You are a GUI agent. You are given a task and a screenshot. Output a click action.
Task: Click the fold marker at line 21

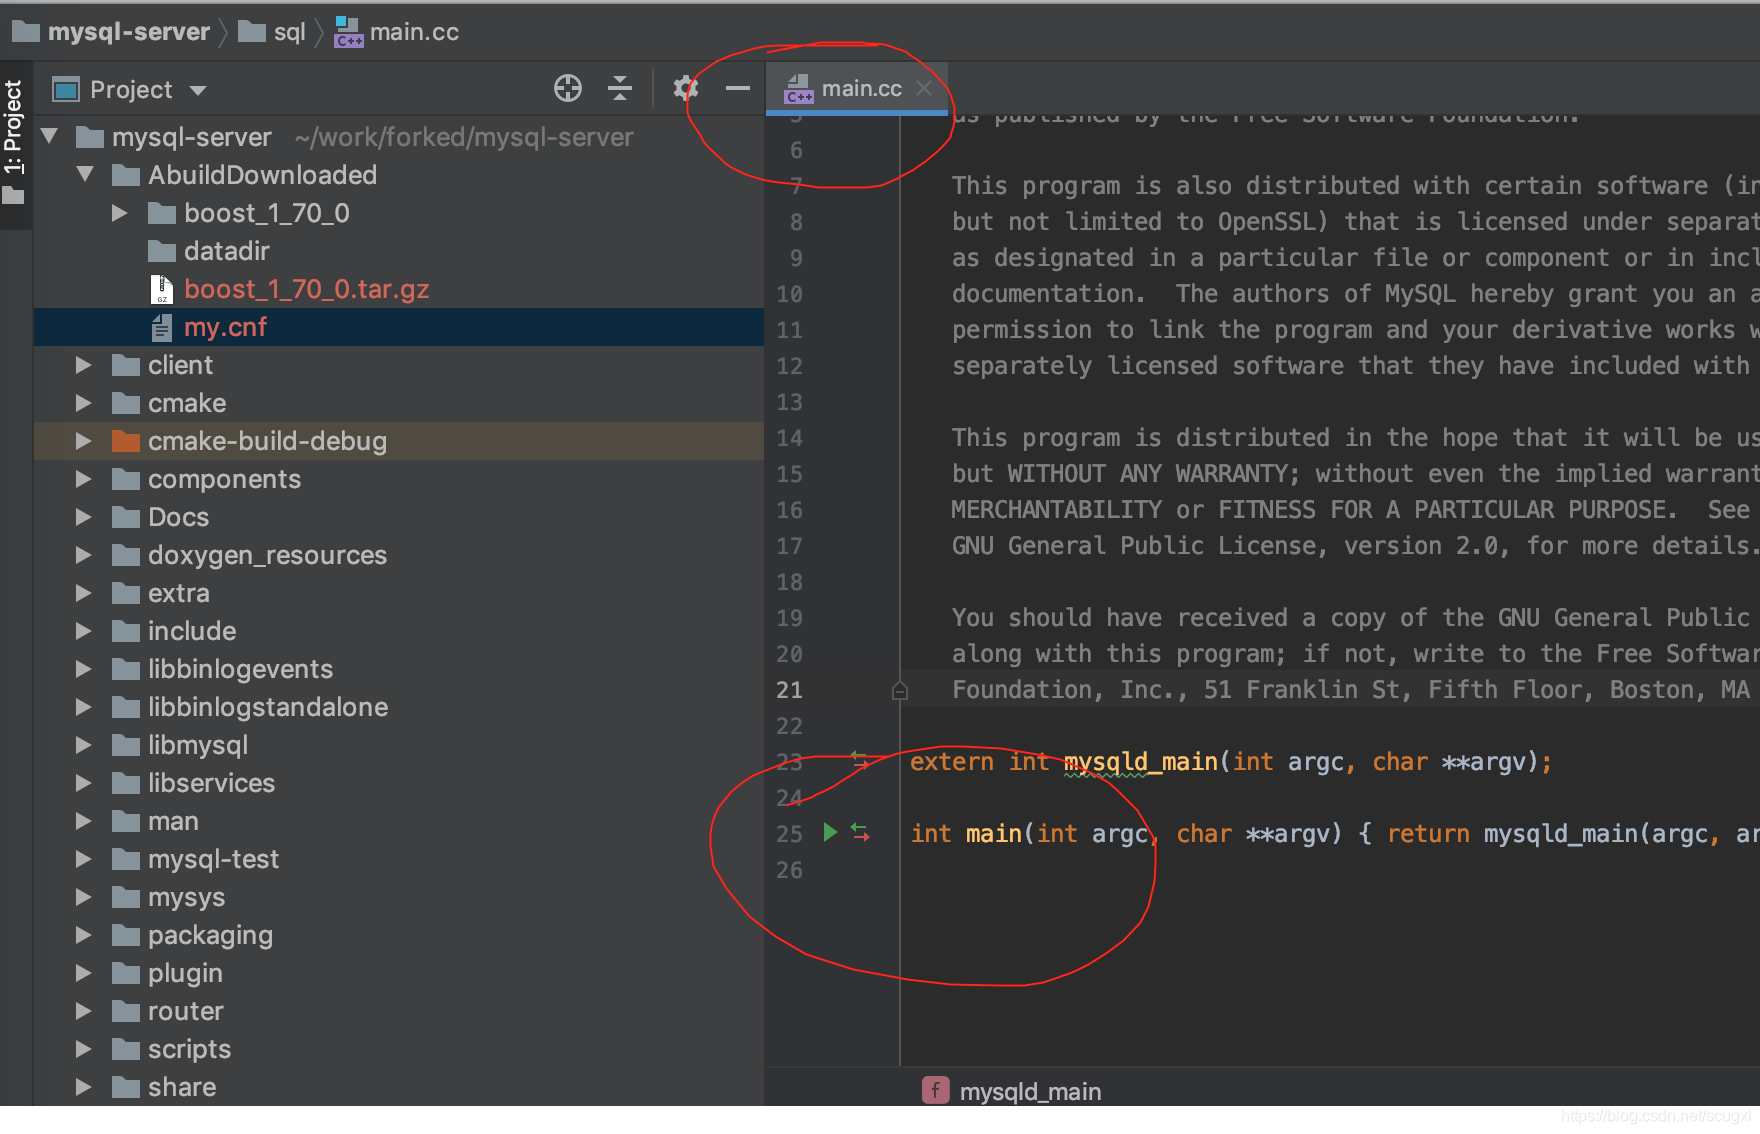pyautogui.click(x=899, y=690)
